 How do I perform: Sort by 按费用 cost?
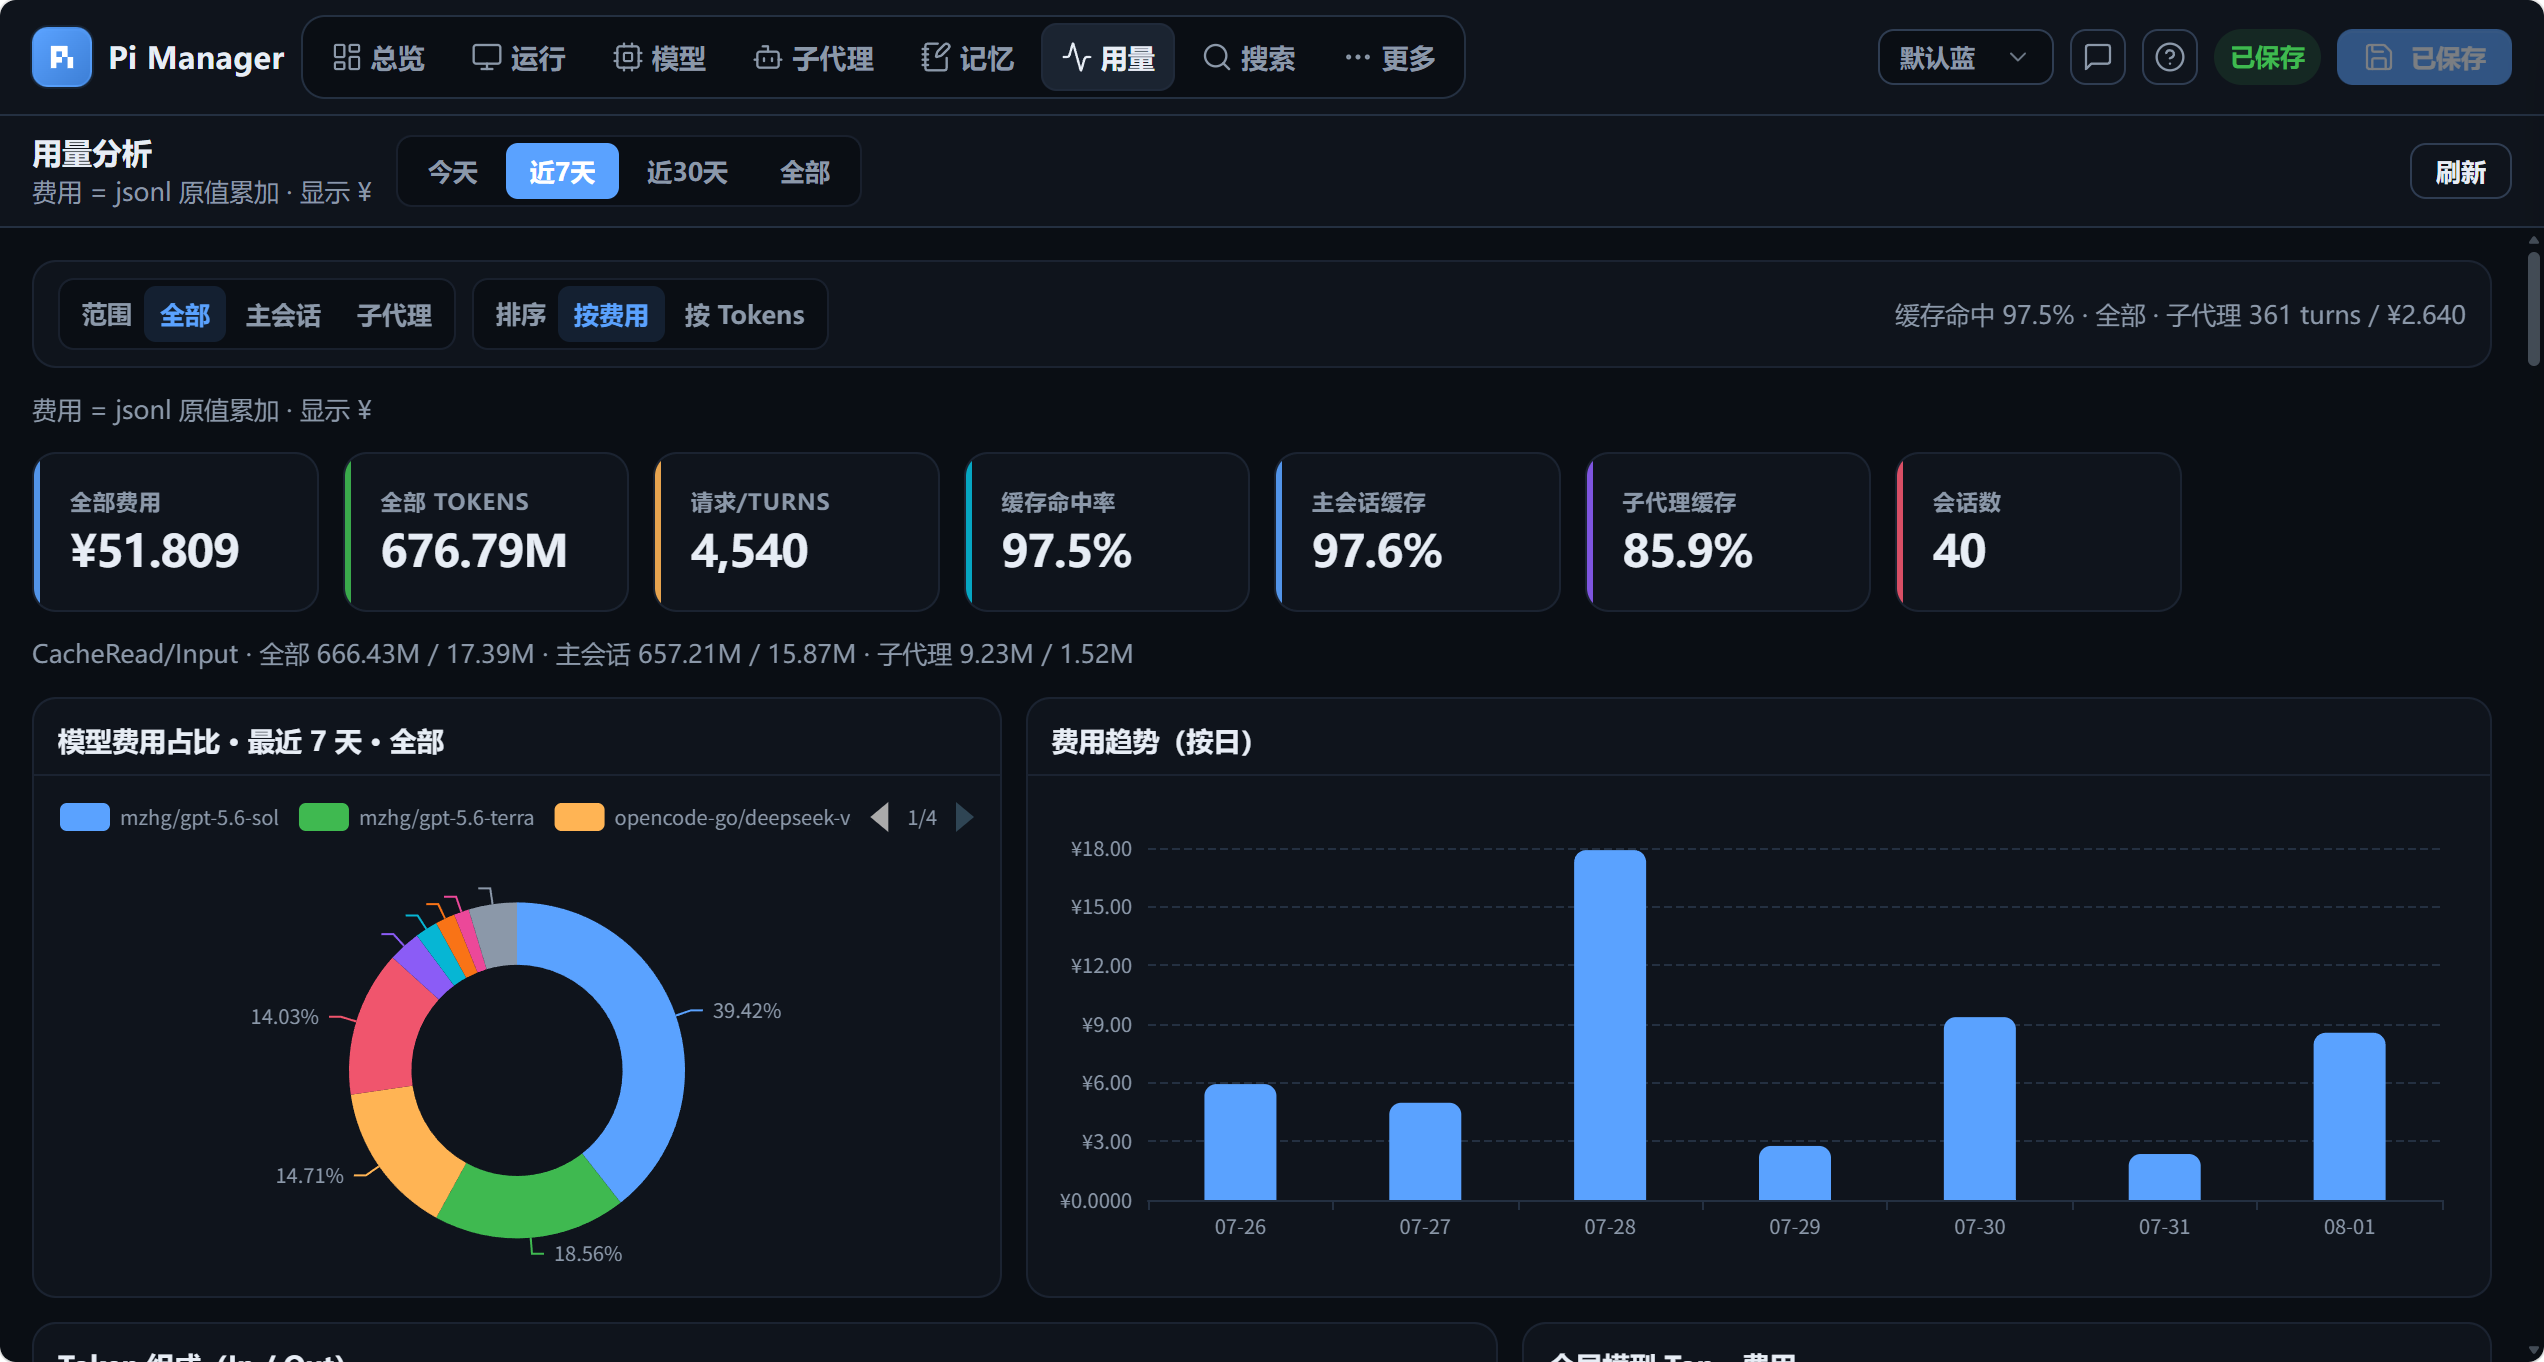pyautogui.click(x=610, y=315)
